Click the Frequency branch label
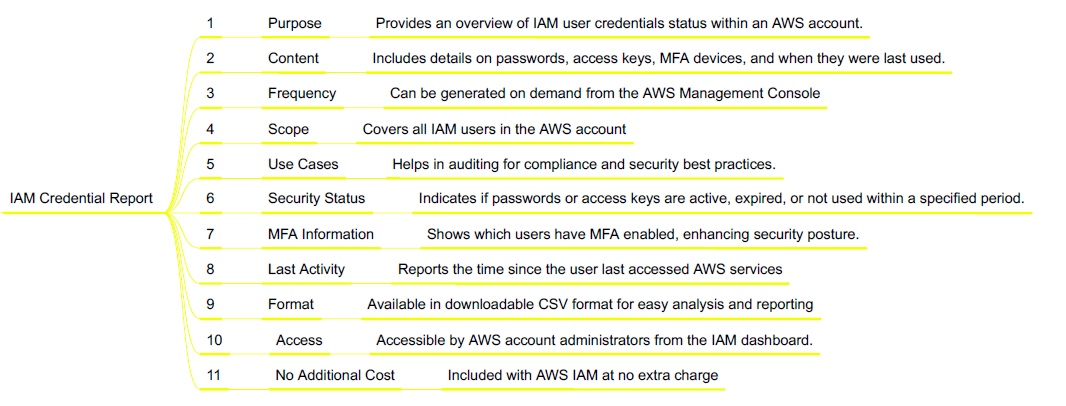This screenshot has height=406, width=1066. [302, 93]
